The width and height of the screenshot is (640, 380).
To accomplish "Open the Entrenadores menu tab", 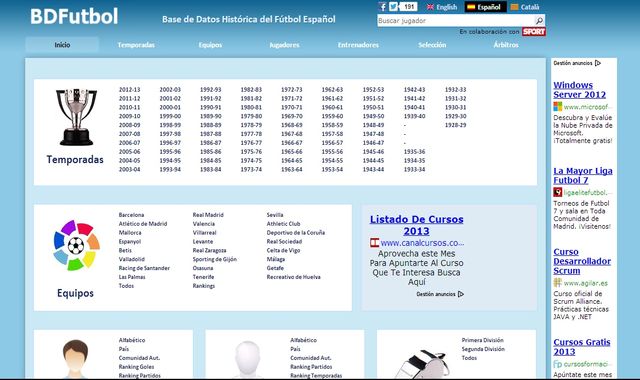I will click(358, 45).
